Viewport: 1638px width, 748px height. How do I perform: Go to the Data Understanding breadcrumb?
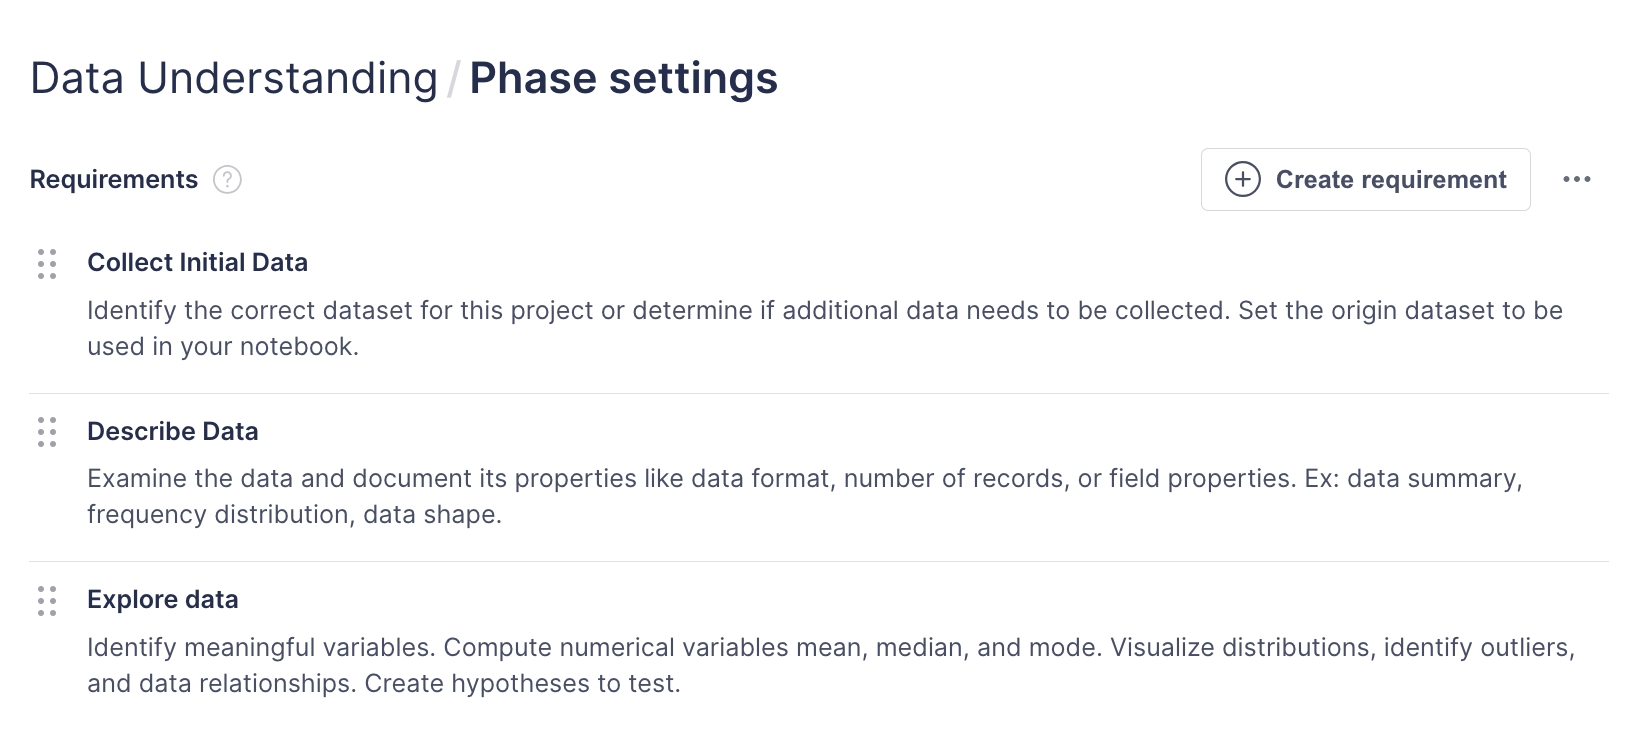pyautogui.click(x=234, y=79)
